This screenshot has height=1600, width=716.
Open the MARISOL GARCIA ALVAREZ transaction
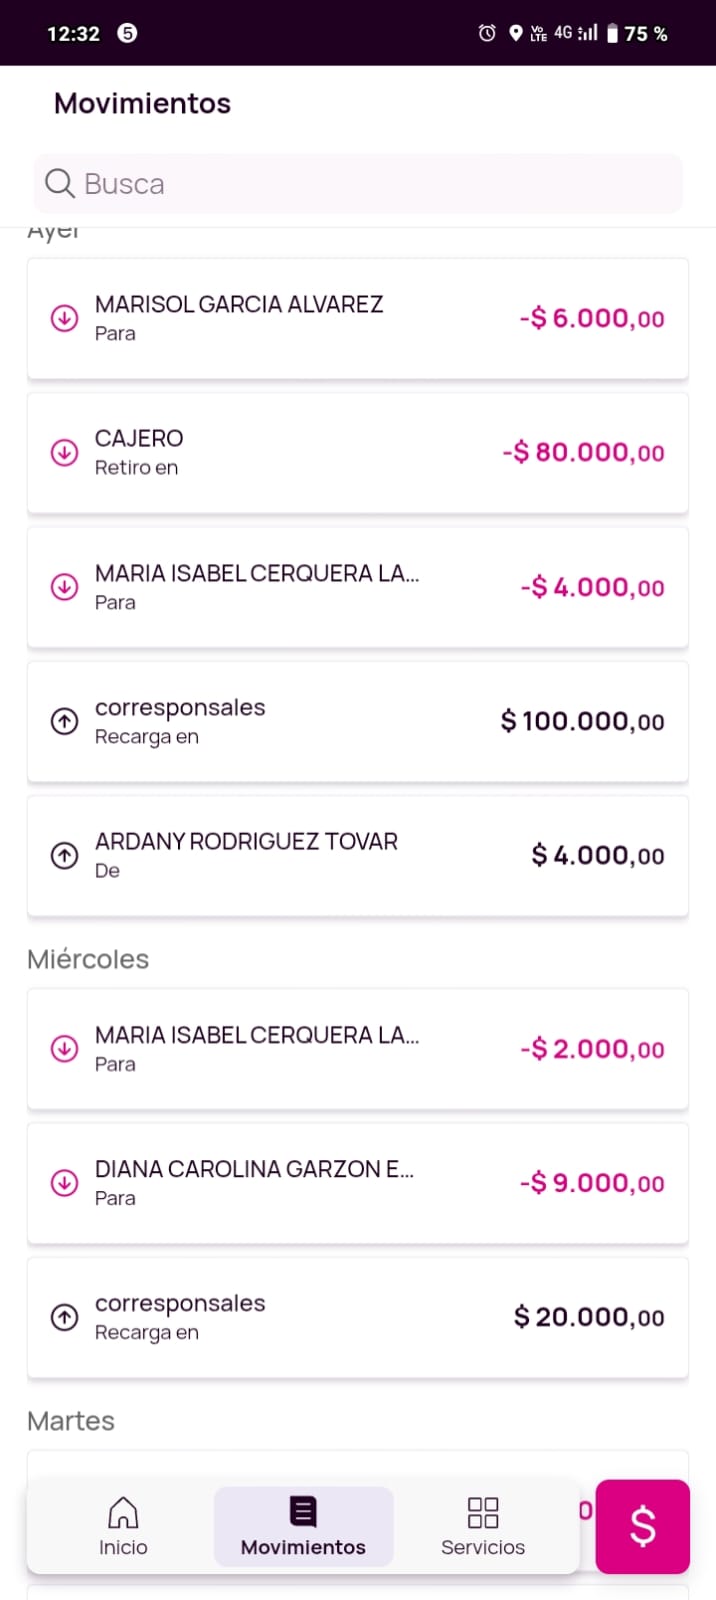358,319
